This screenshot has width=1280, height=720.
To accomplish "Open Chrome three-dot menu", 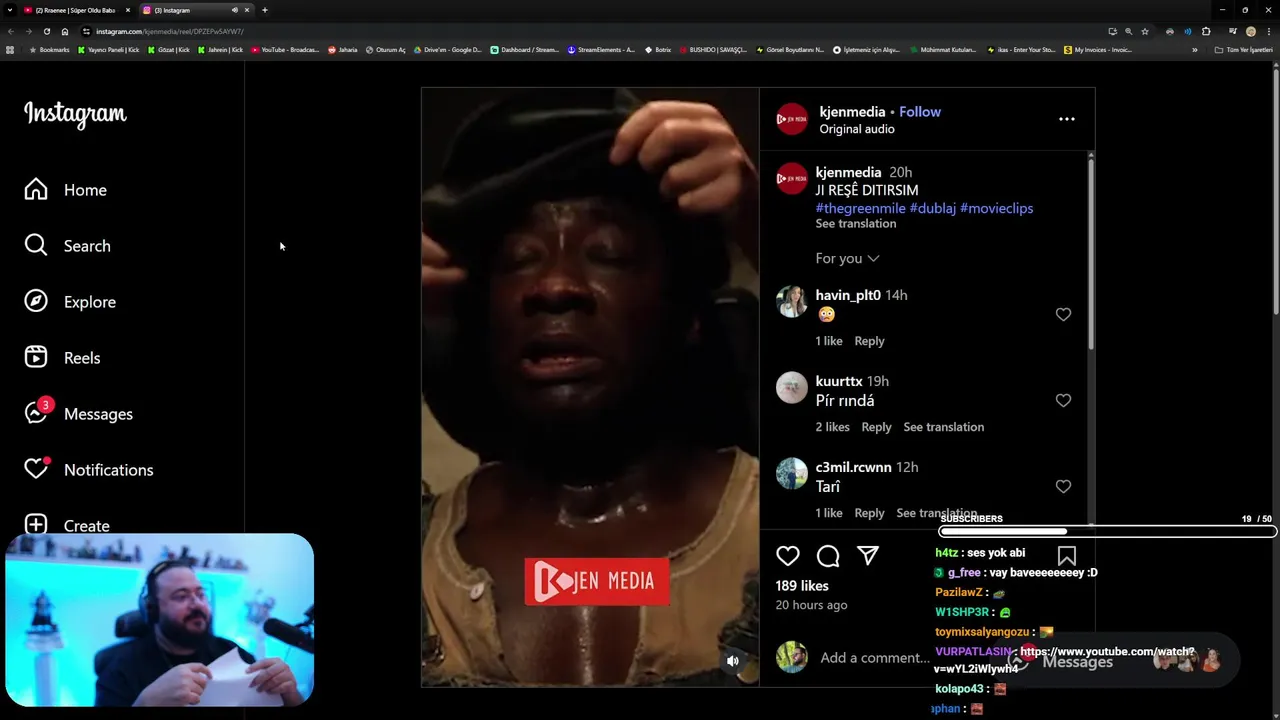I will 1267,31.
